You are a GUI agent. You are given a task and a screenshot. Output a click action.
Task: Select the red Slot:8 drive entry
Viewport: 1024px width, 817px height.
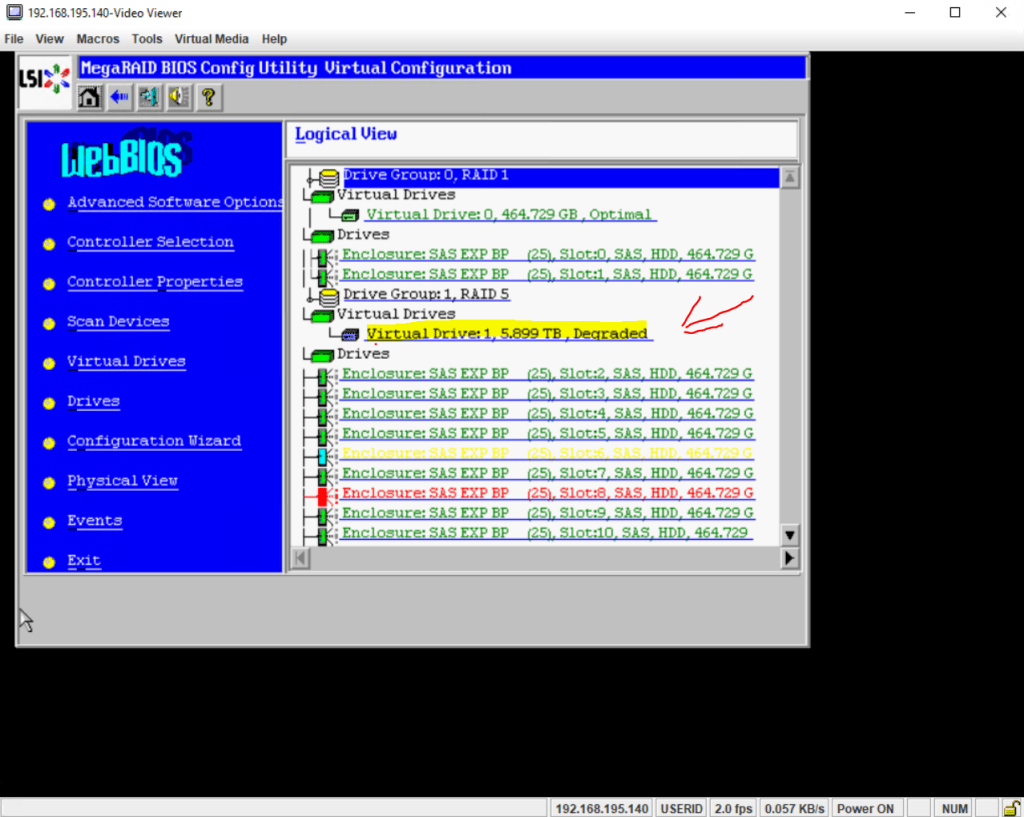(547, 493)
